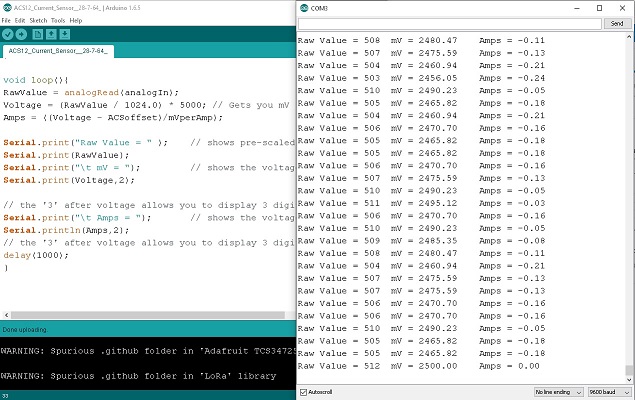
Task: Click the Voltage calculation code line
Action: coord(146,105)
